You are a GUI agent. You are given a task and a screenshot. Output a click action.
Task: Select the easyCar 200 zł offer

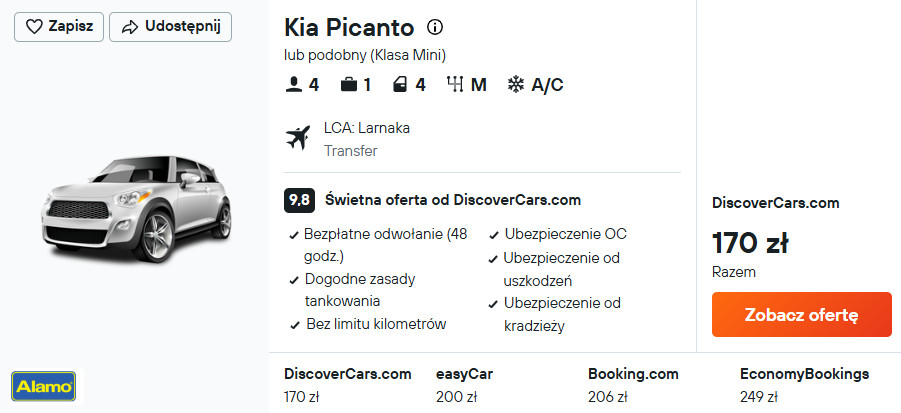[x=464, y=385]
